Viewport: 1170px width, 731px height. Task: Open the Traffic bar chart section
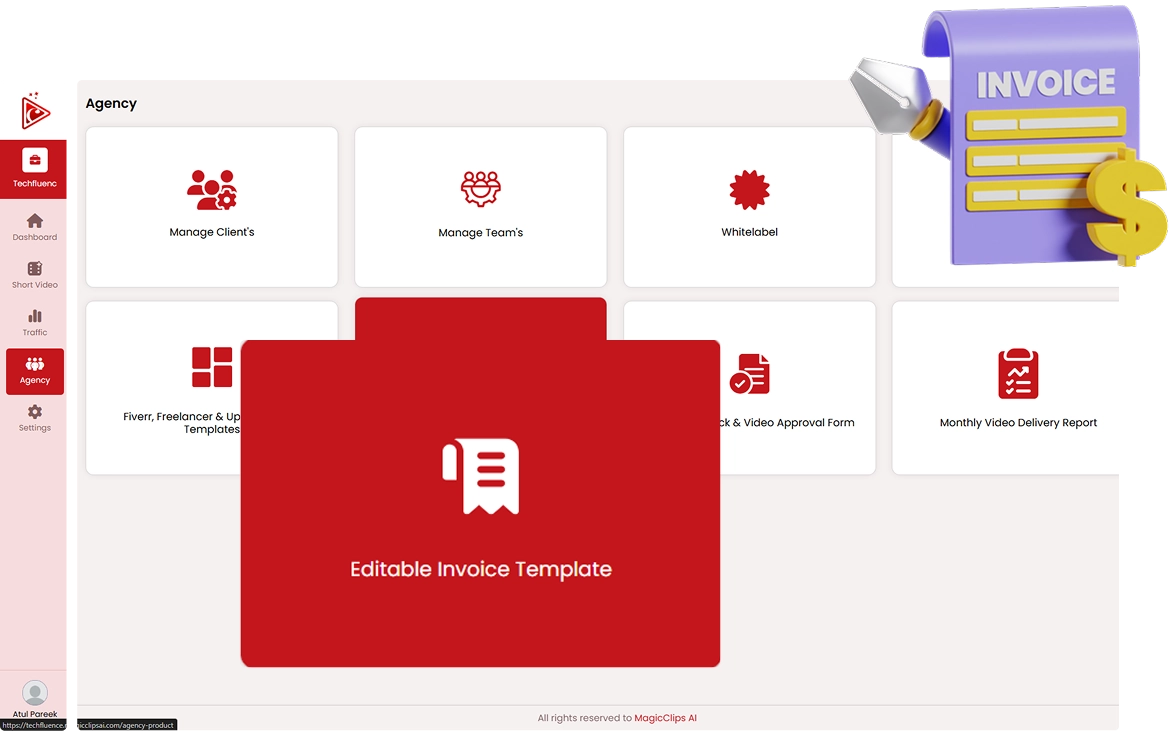click(35, 317)
